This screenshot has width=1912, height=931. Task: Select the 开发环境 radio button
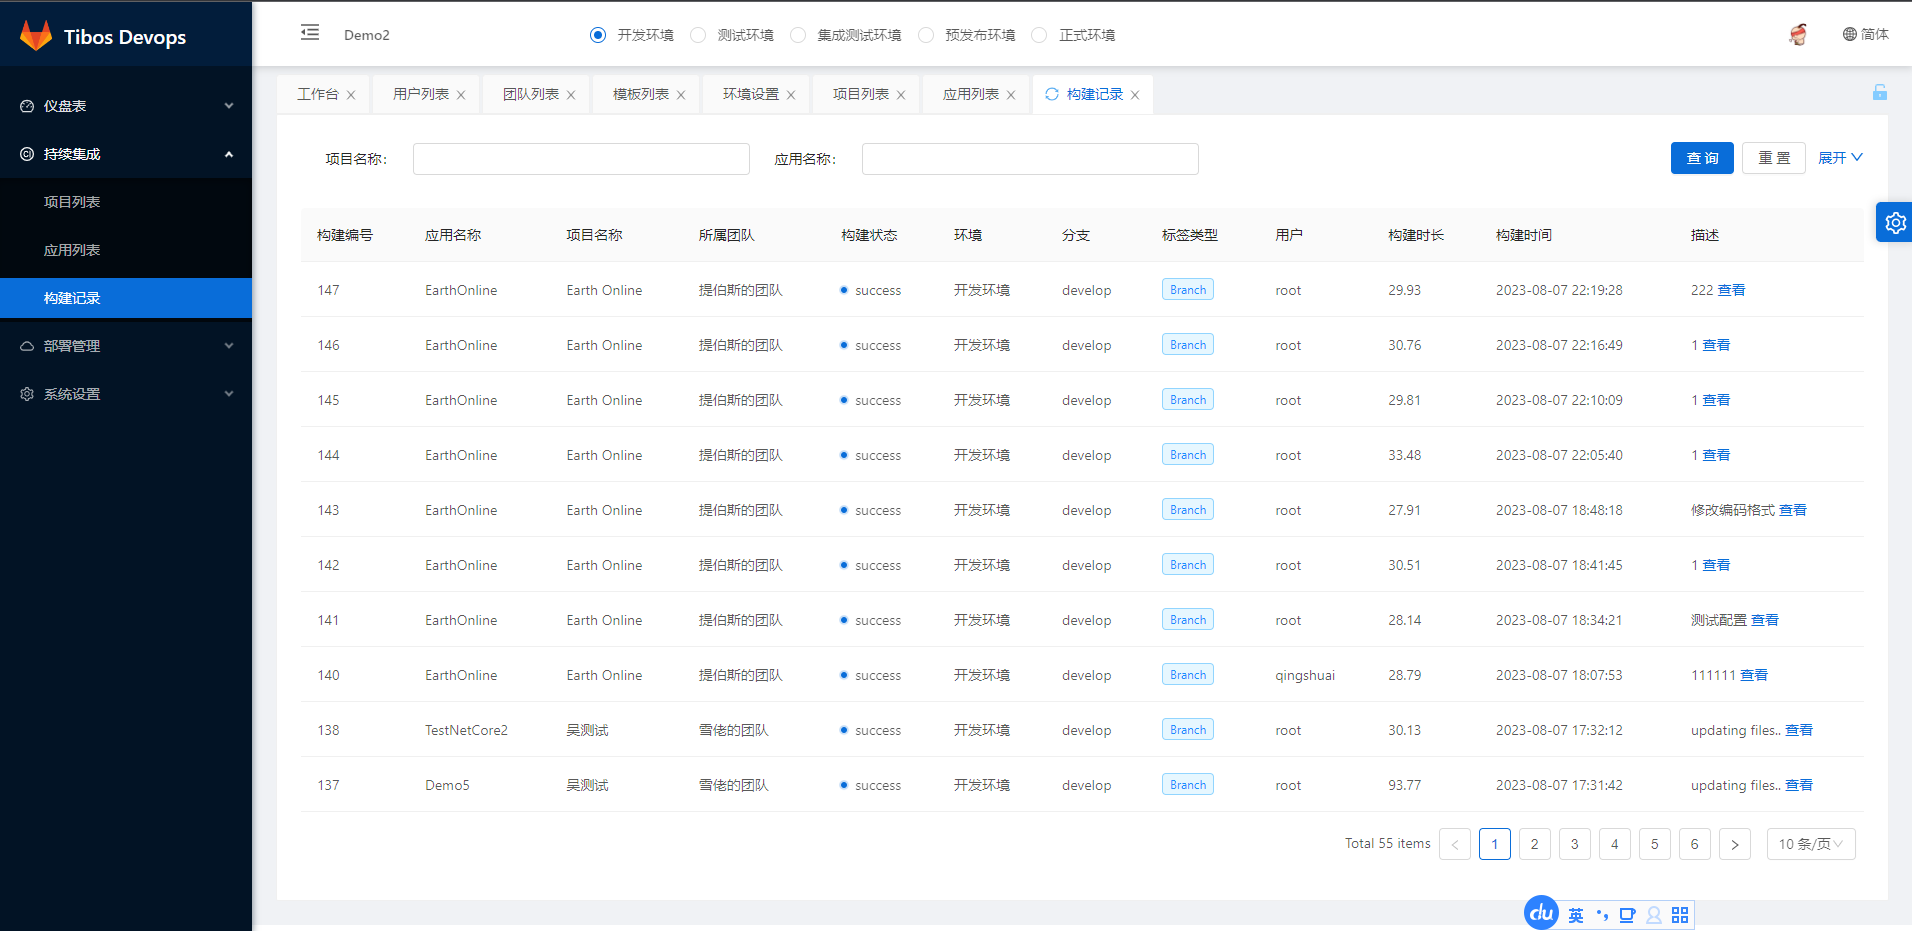(x=598, y=35)
